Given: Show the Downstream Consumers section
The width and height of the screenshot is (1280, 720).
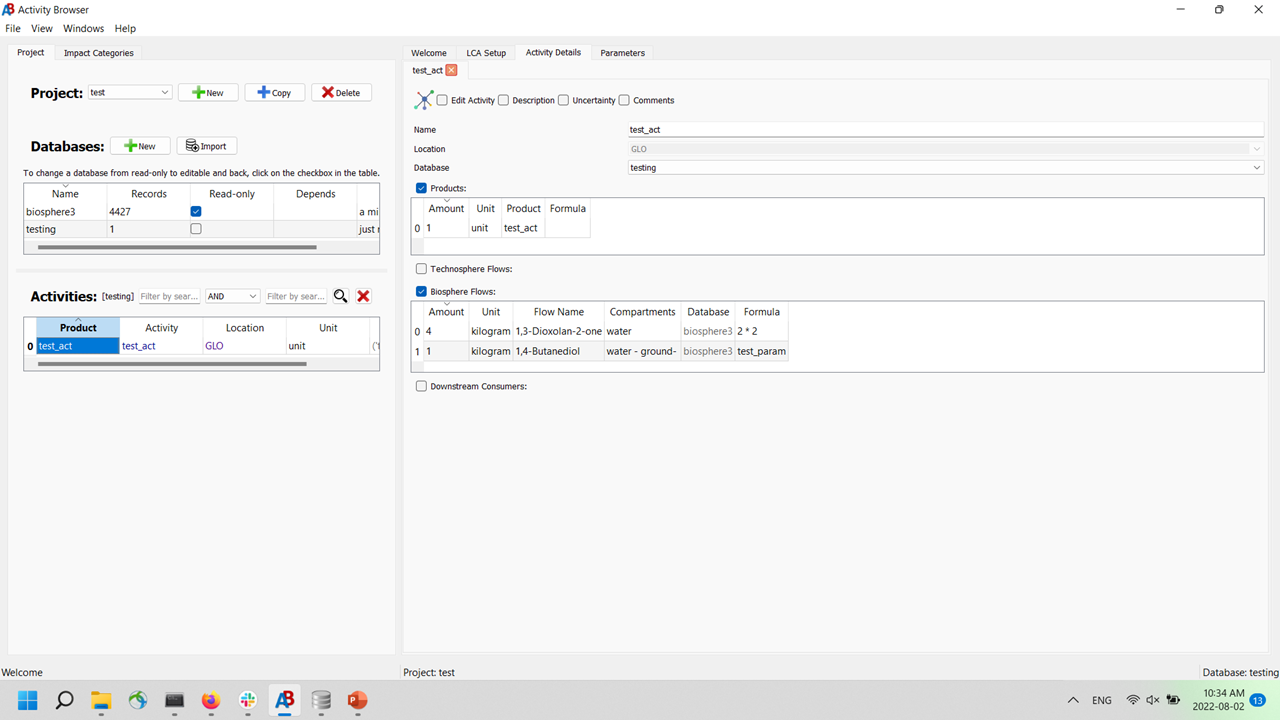Looking at the screenshot, I should [421, 386].
